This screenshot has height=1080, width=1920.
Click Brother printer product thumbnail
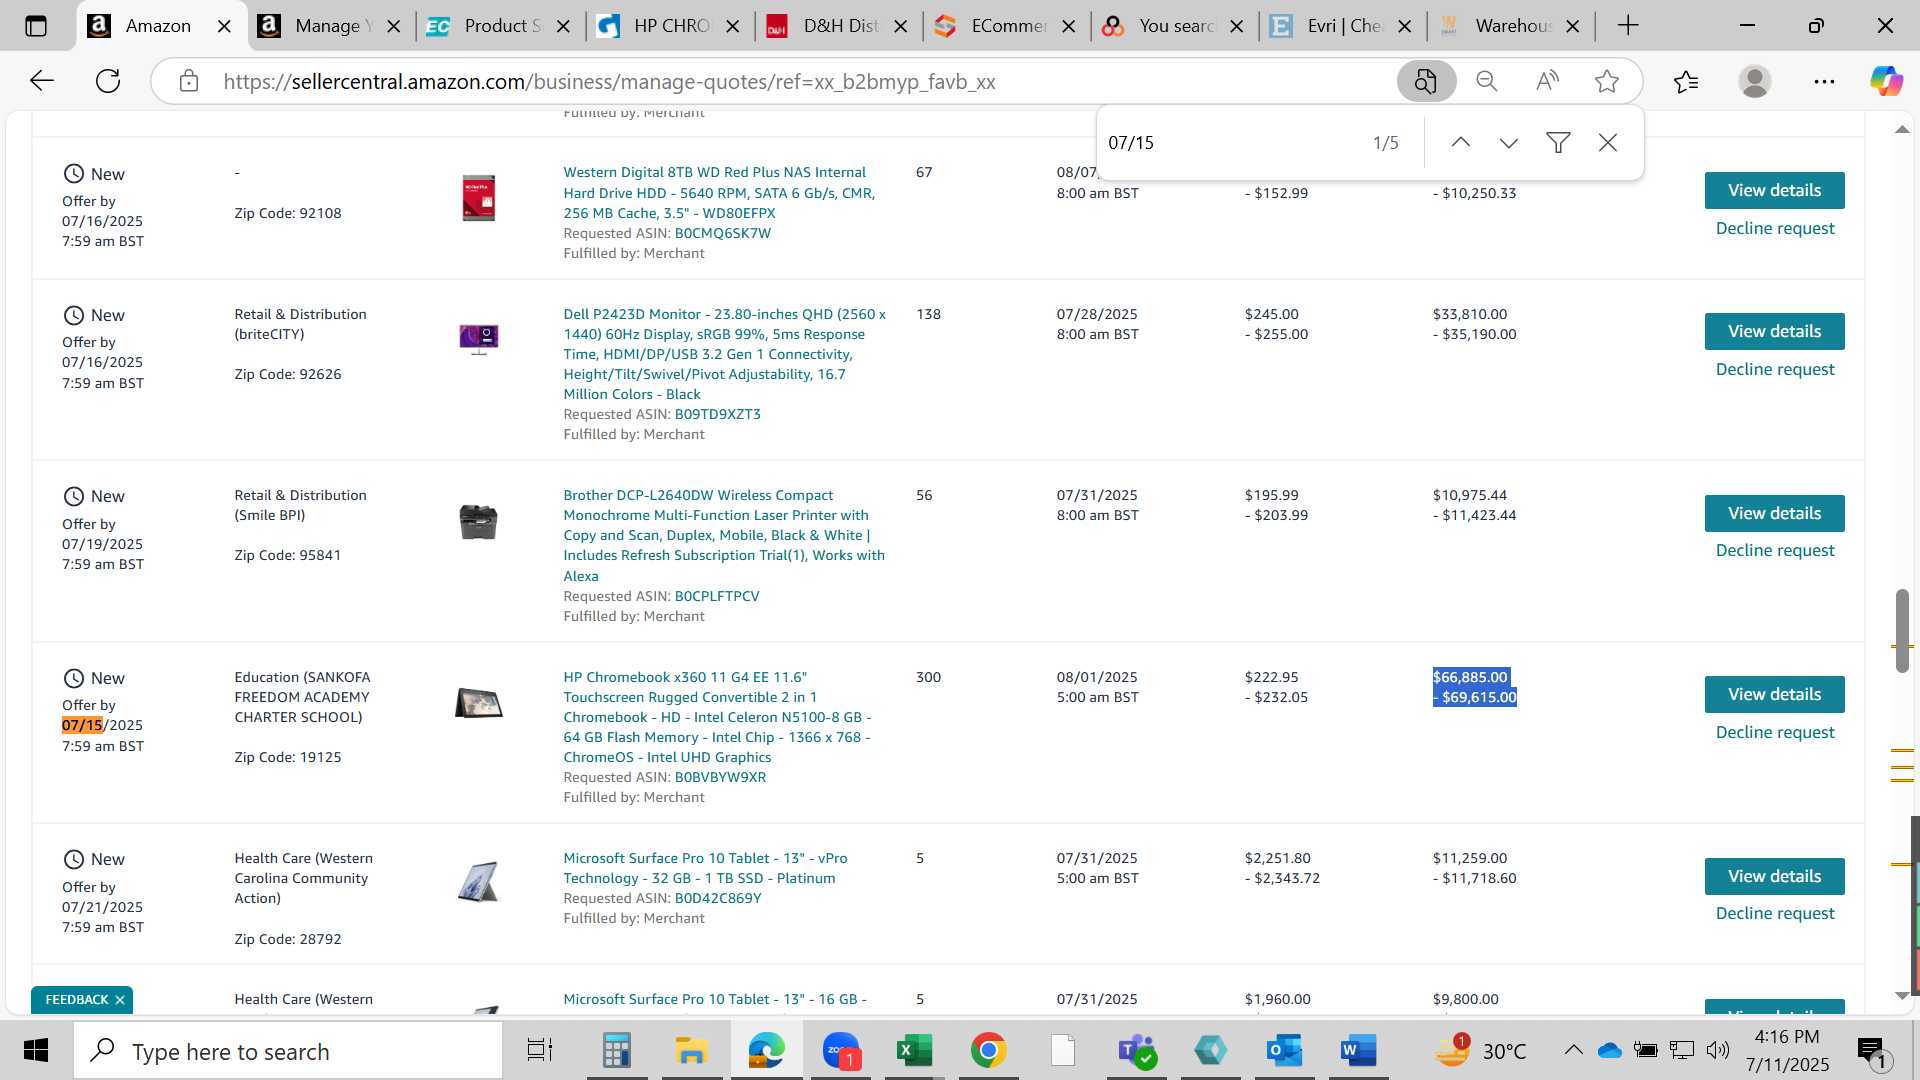click(478, 521)
